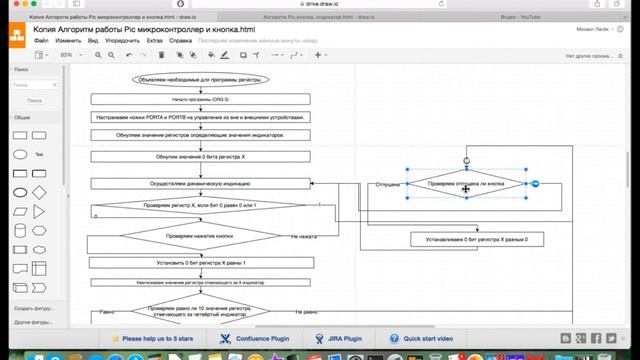Click the blue arrow handle on selected diamond

536,184
